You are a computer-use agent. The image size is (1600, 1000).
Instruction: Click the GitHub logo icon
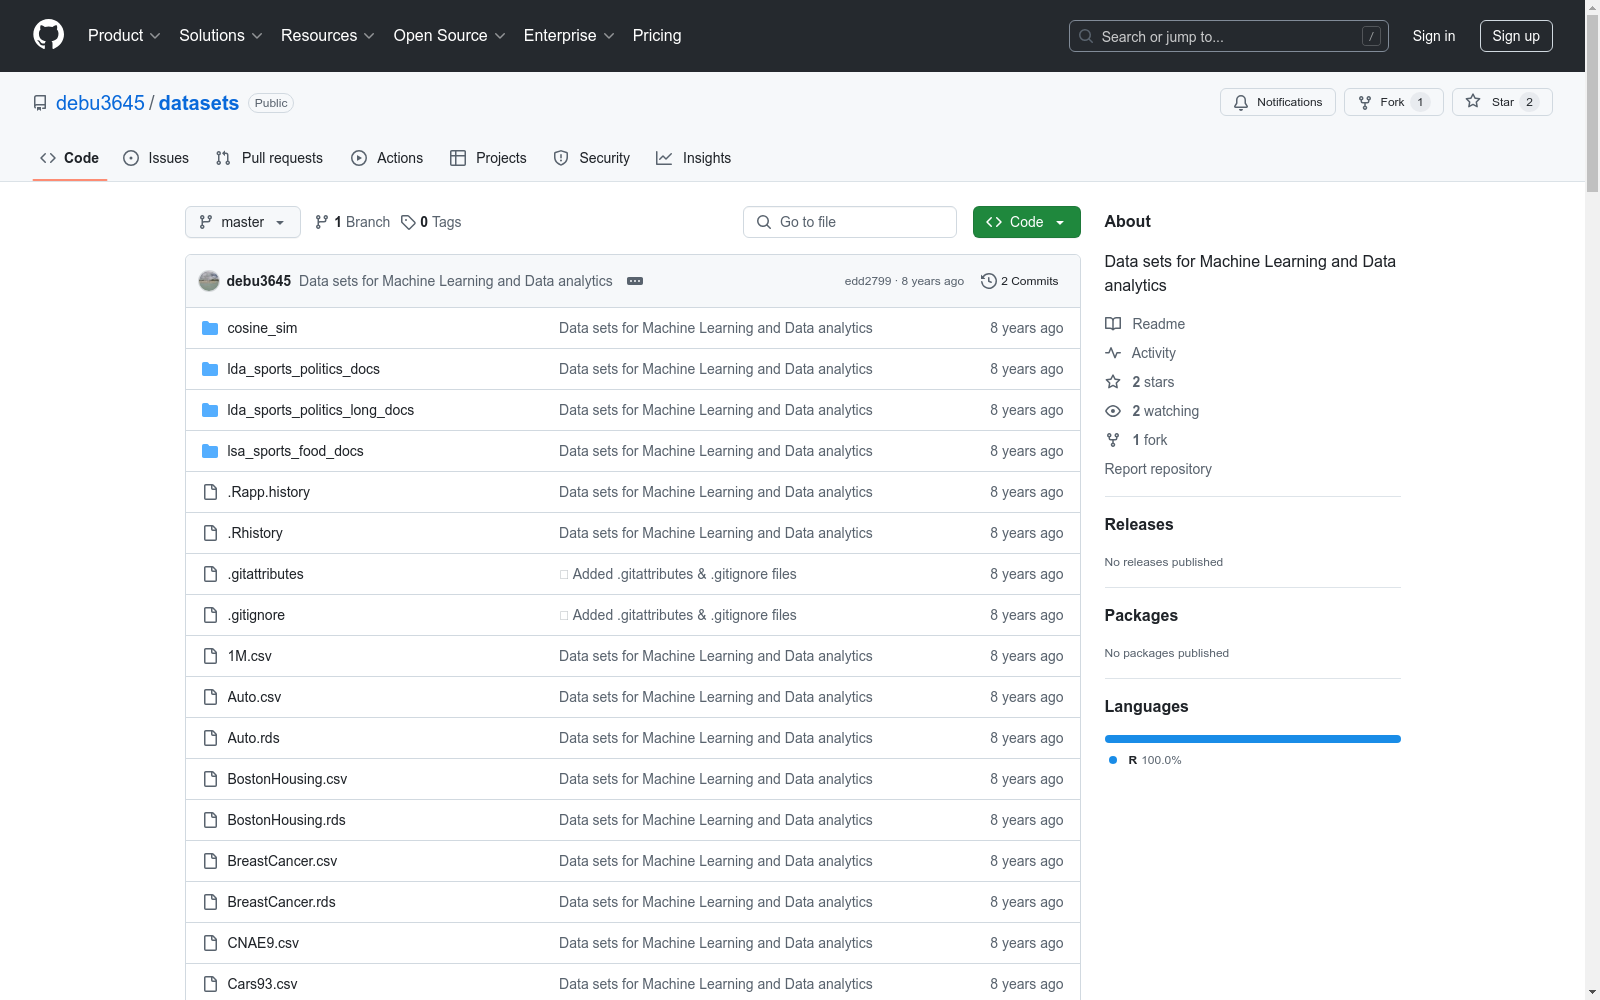pyautogui.click(x=48, y=35)
